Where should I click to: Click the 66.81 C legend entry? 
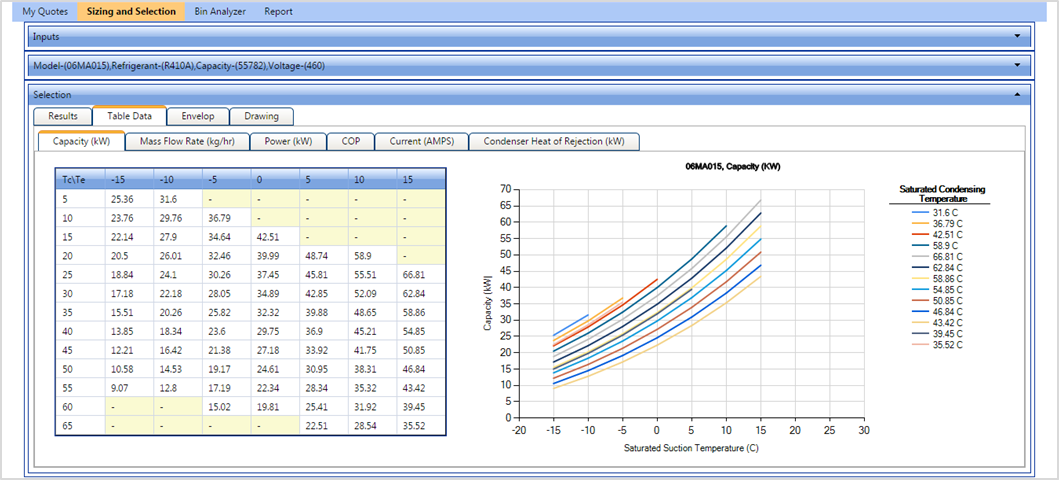tap(935, 257)
